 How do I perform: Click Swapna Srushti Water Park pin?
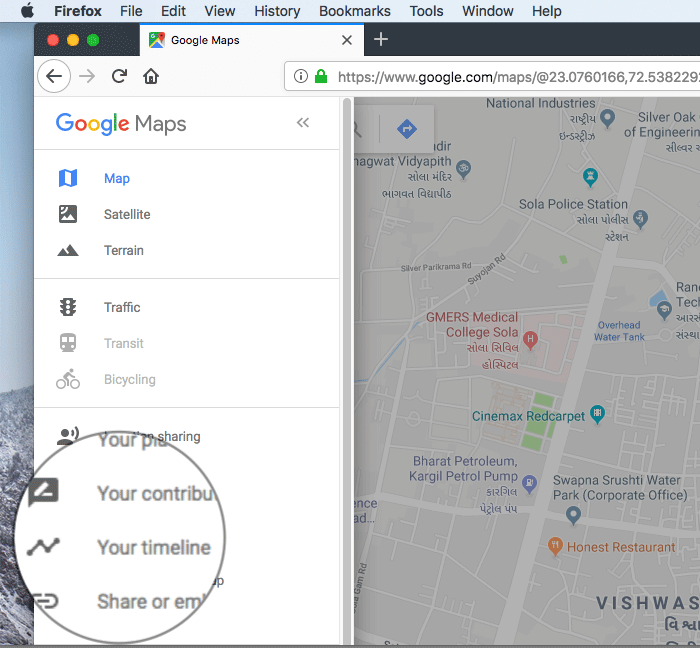[x=573, y=515]
